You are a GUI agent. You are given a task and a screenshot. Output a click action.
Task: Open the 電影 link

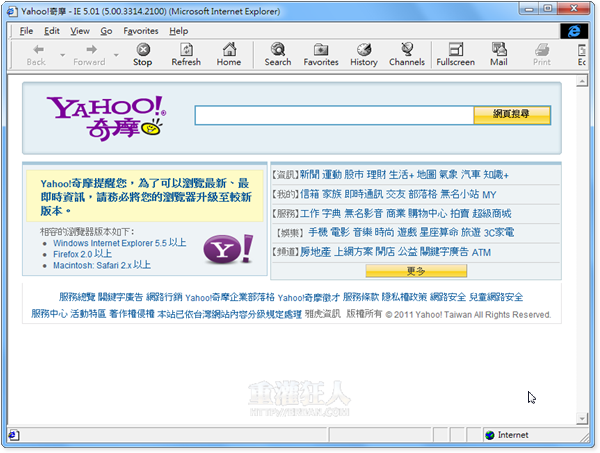(340, 232)
